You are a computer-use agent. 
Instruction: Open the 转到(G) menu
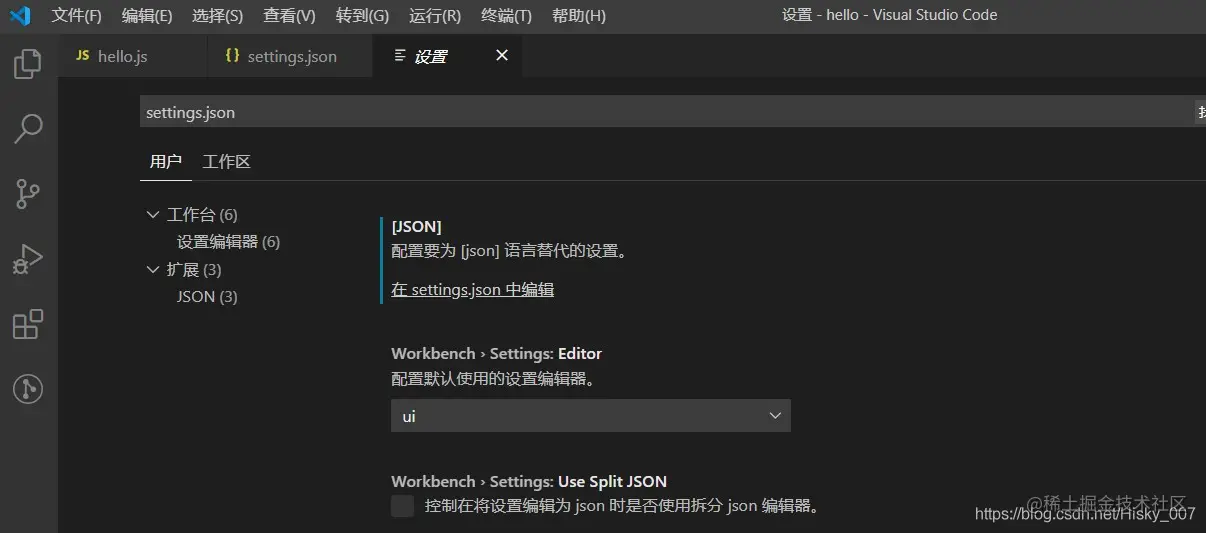(x=363, y=16)
